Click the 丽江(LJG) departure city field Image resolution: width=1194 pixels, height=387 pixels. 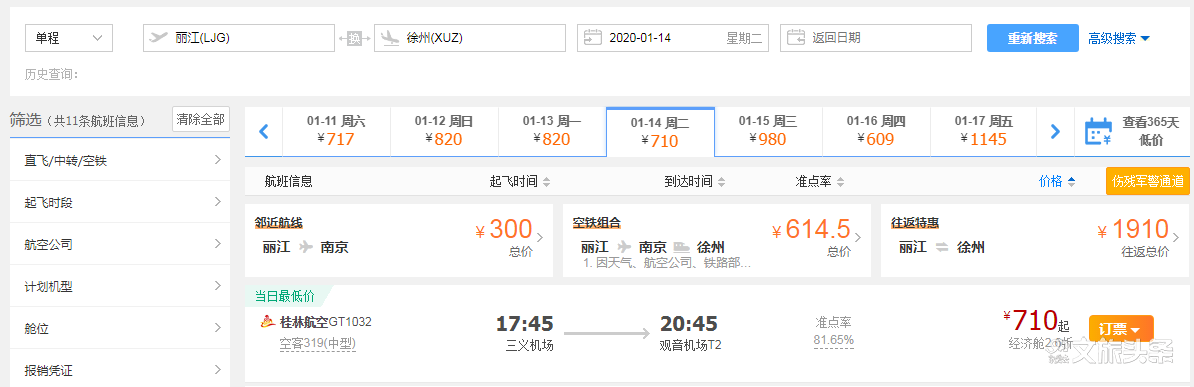click(239, 38)
